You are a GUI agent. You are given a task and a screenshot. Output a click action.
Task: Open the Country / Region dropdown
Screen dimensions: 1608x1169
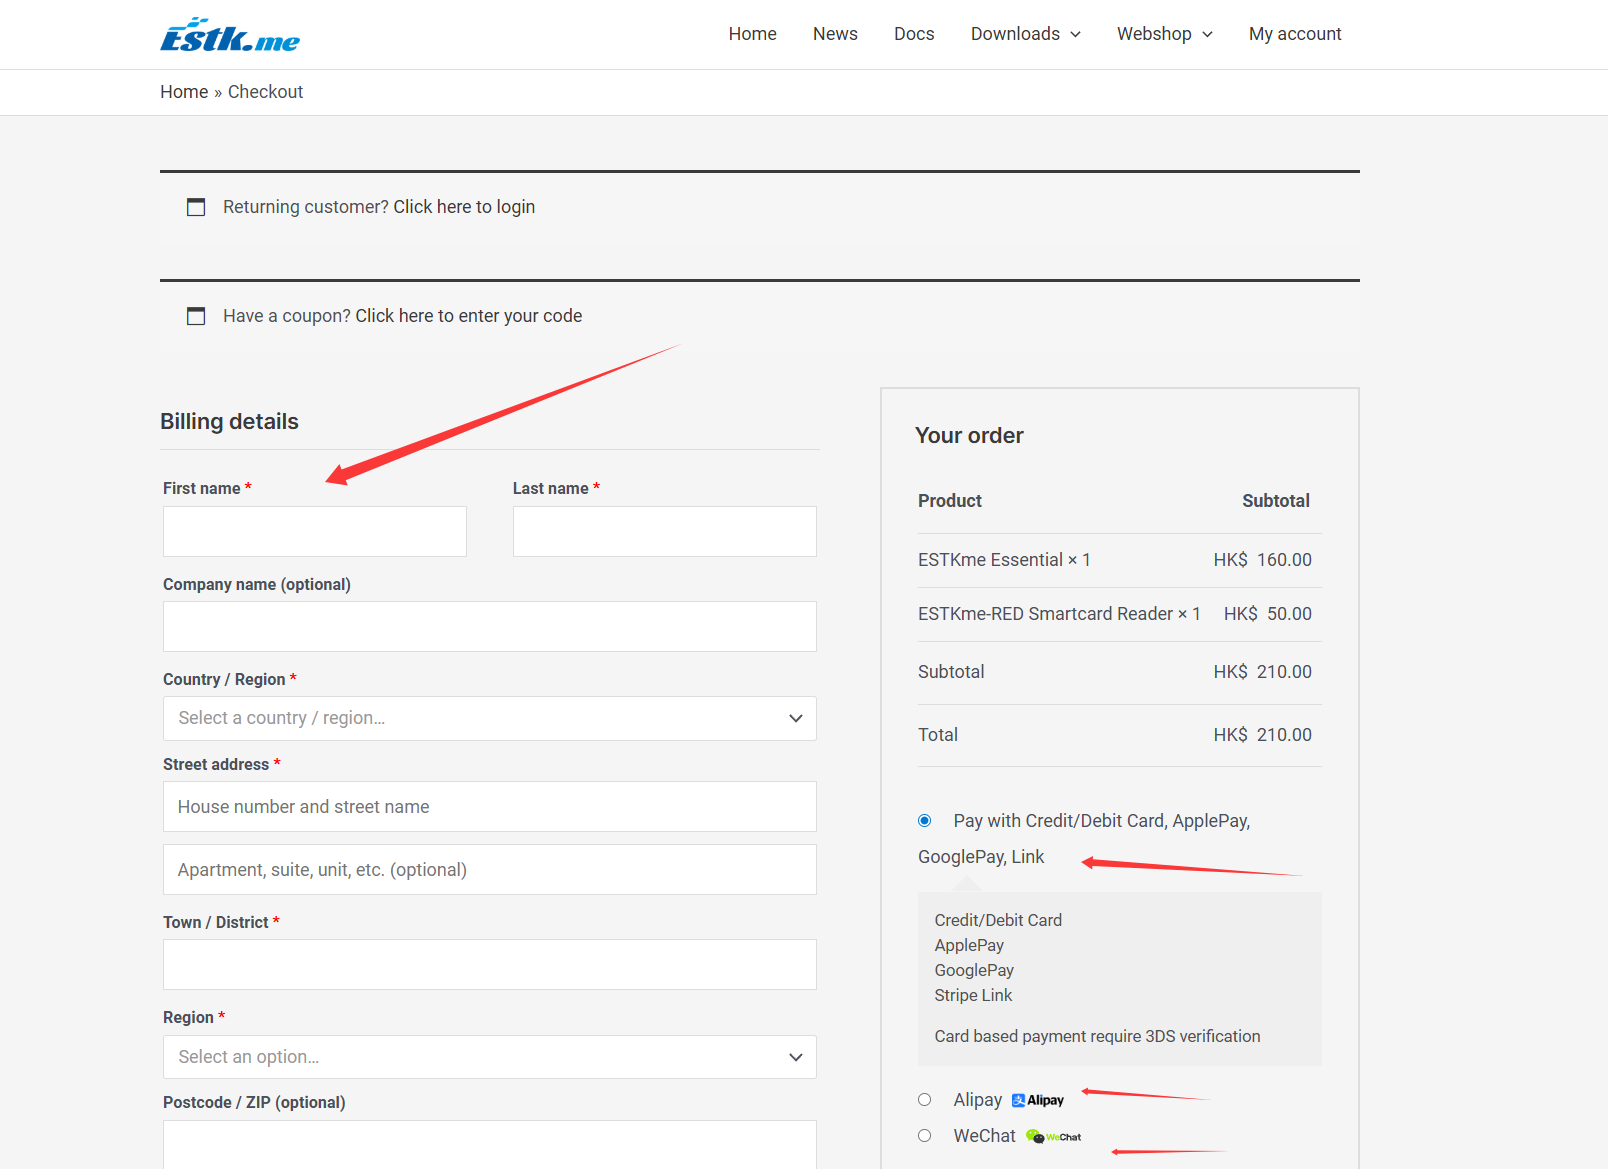coord(489,718)
